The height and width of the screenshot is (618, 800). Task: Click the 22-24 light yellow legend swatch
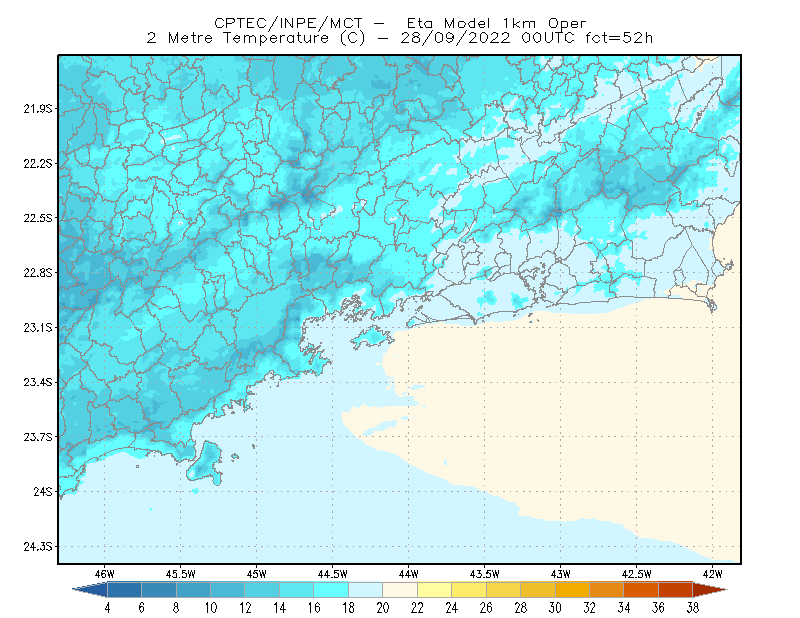[434, 590]
